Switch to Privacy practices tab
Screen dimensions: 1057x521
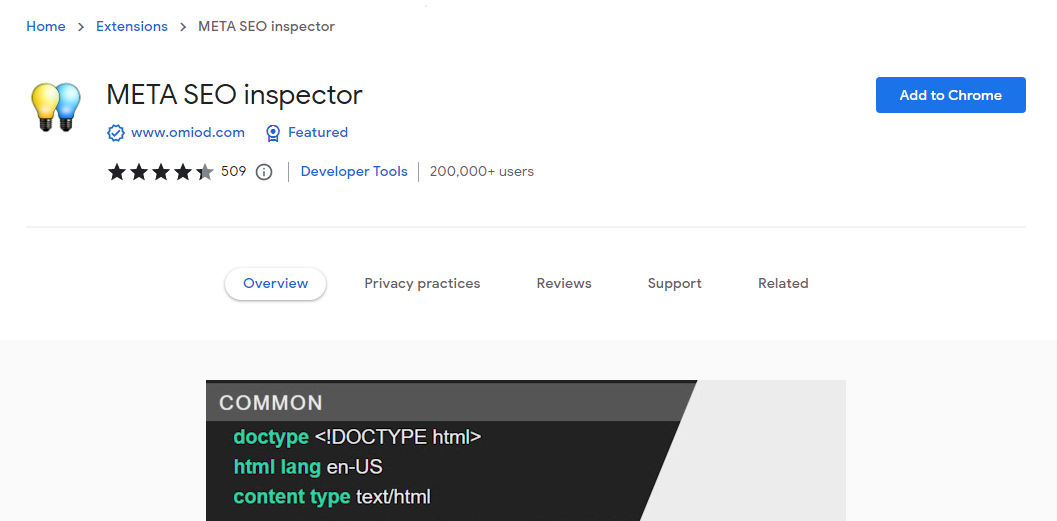pyautogui.click(x=422, y=284)
